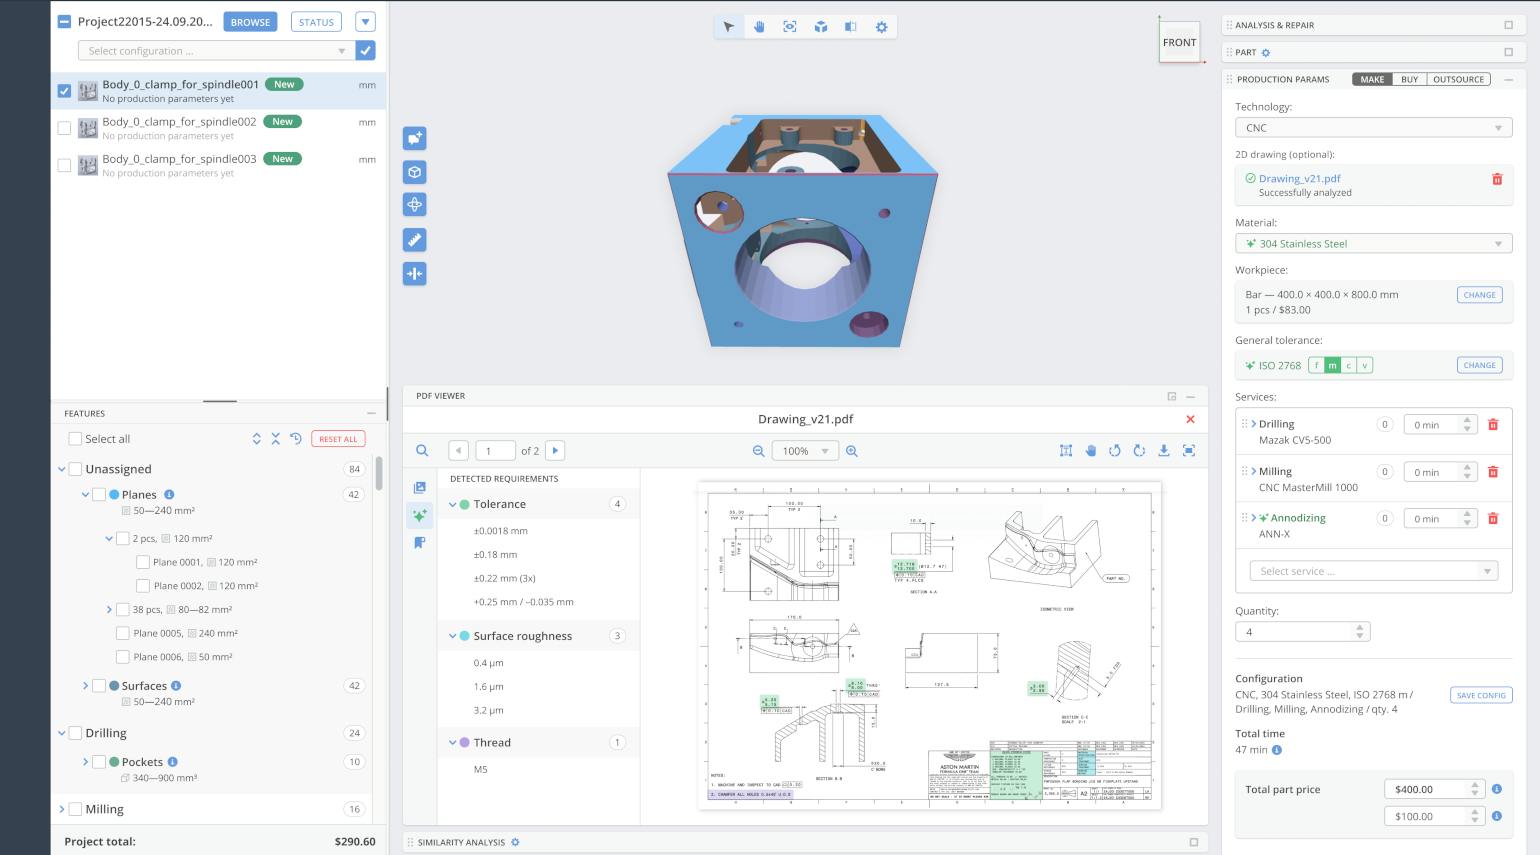Click CHANGE next to Workpiece
Viewport: 1540px width, 855px height.
point(1479,295)
